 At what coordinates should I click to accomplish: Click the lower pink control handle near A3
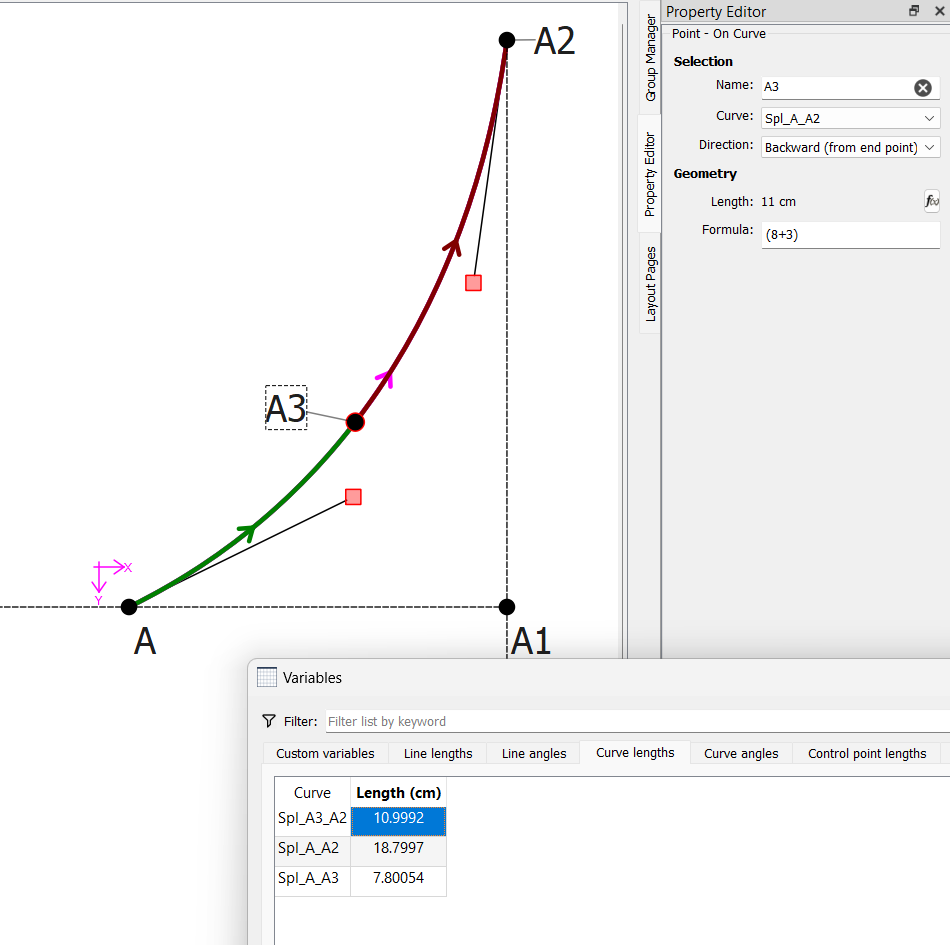click(353, 497)
